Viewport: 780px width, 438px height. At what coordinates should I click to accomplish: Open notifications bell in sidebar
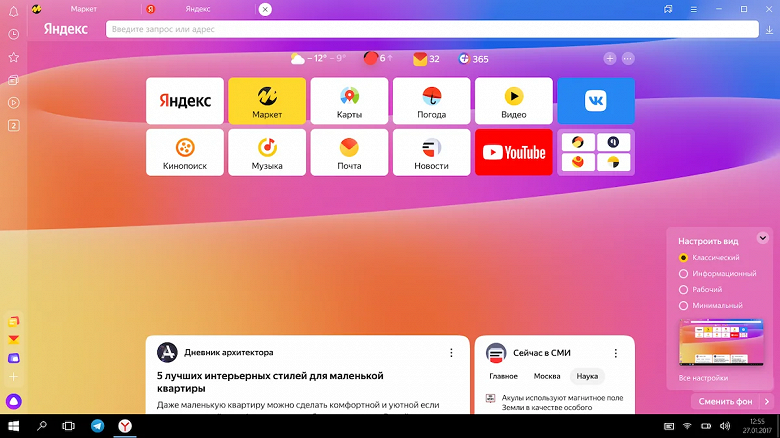click(13, 11)
